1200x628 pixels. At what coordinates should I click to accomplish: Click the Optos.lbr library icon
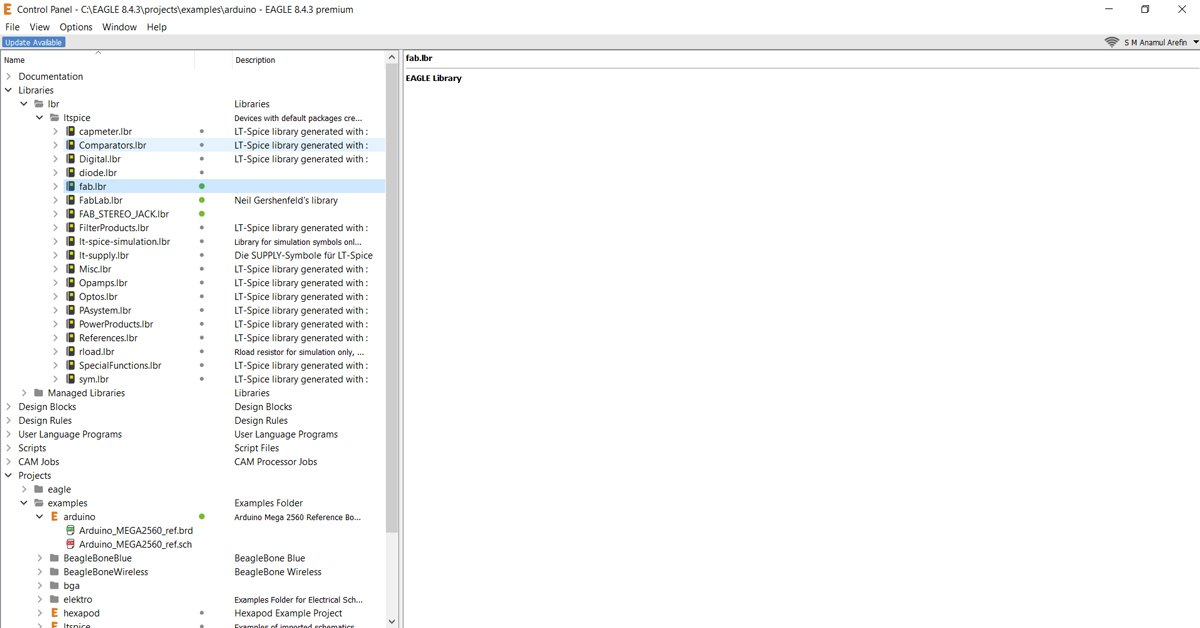point(71,297)
